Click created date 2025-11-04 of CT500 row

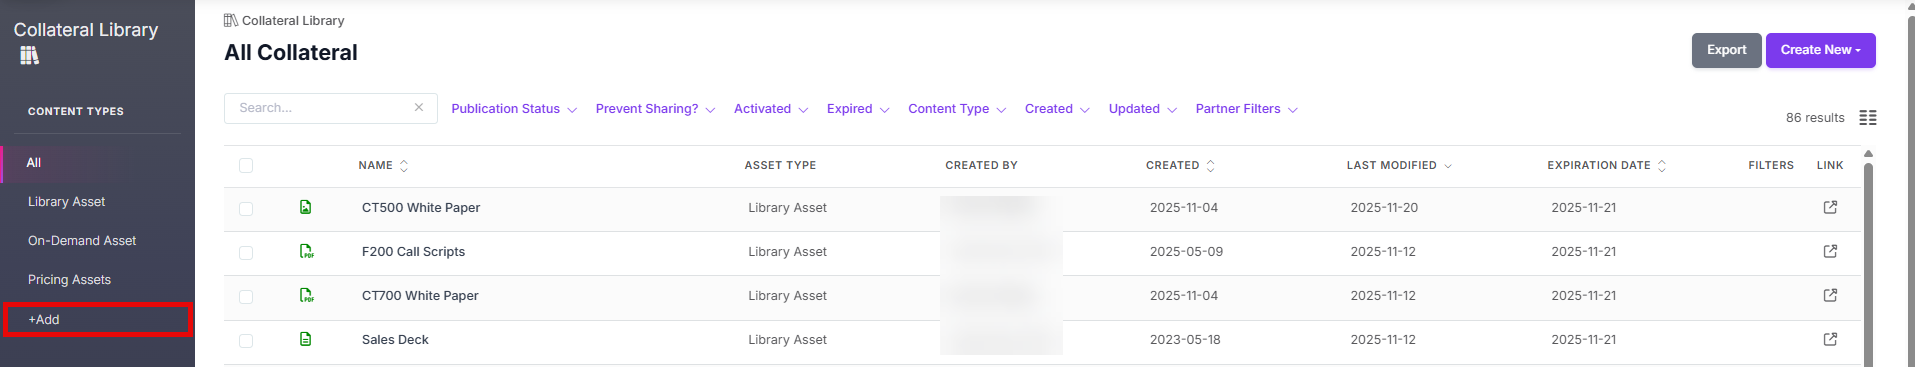coord(1184,208)
